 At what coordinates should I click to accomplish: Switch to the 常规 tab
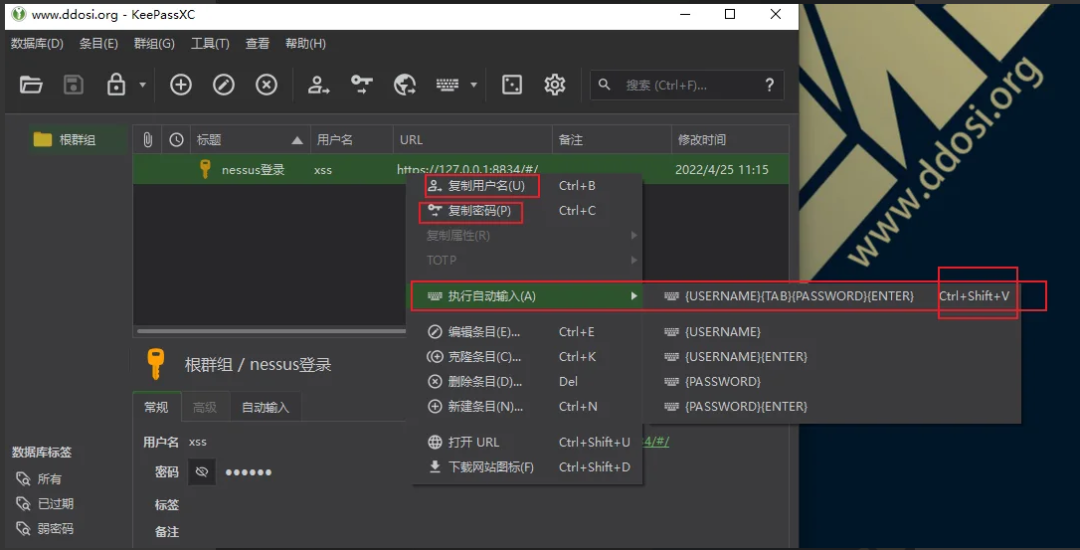pos(156,407)
